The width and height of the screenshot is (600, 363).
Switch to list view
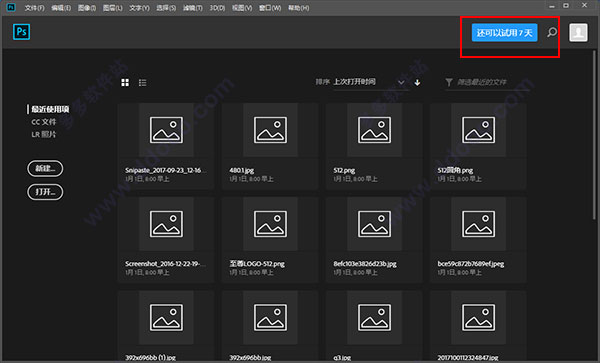click(x=142, y=83)
